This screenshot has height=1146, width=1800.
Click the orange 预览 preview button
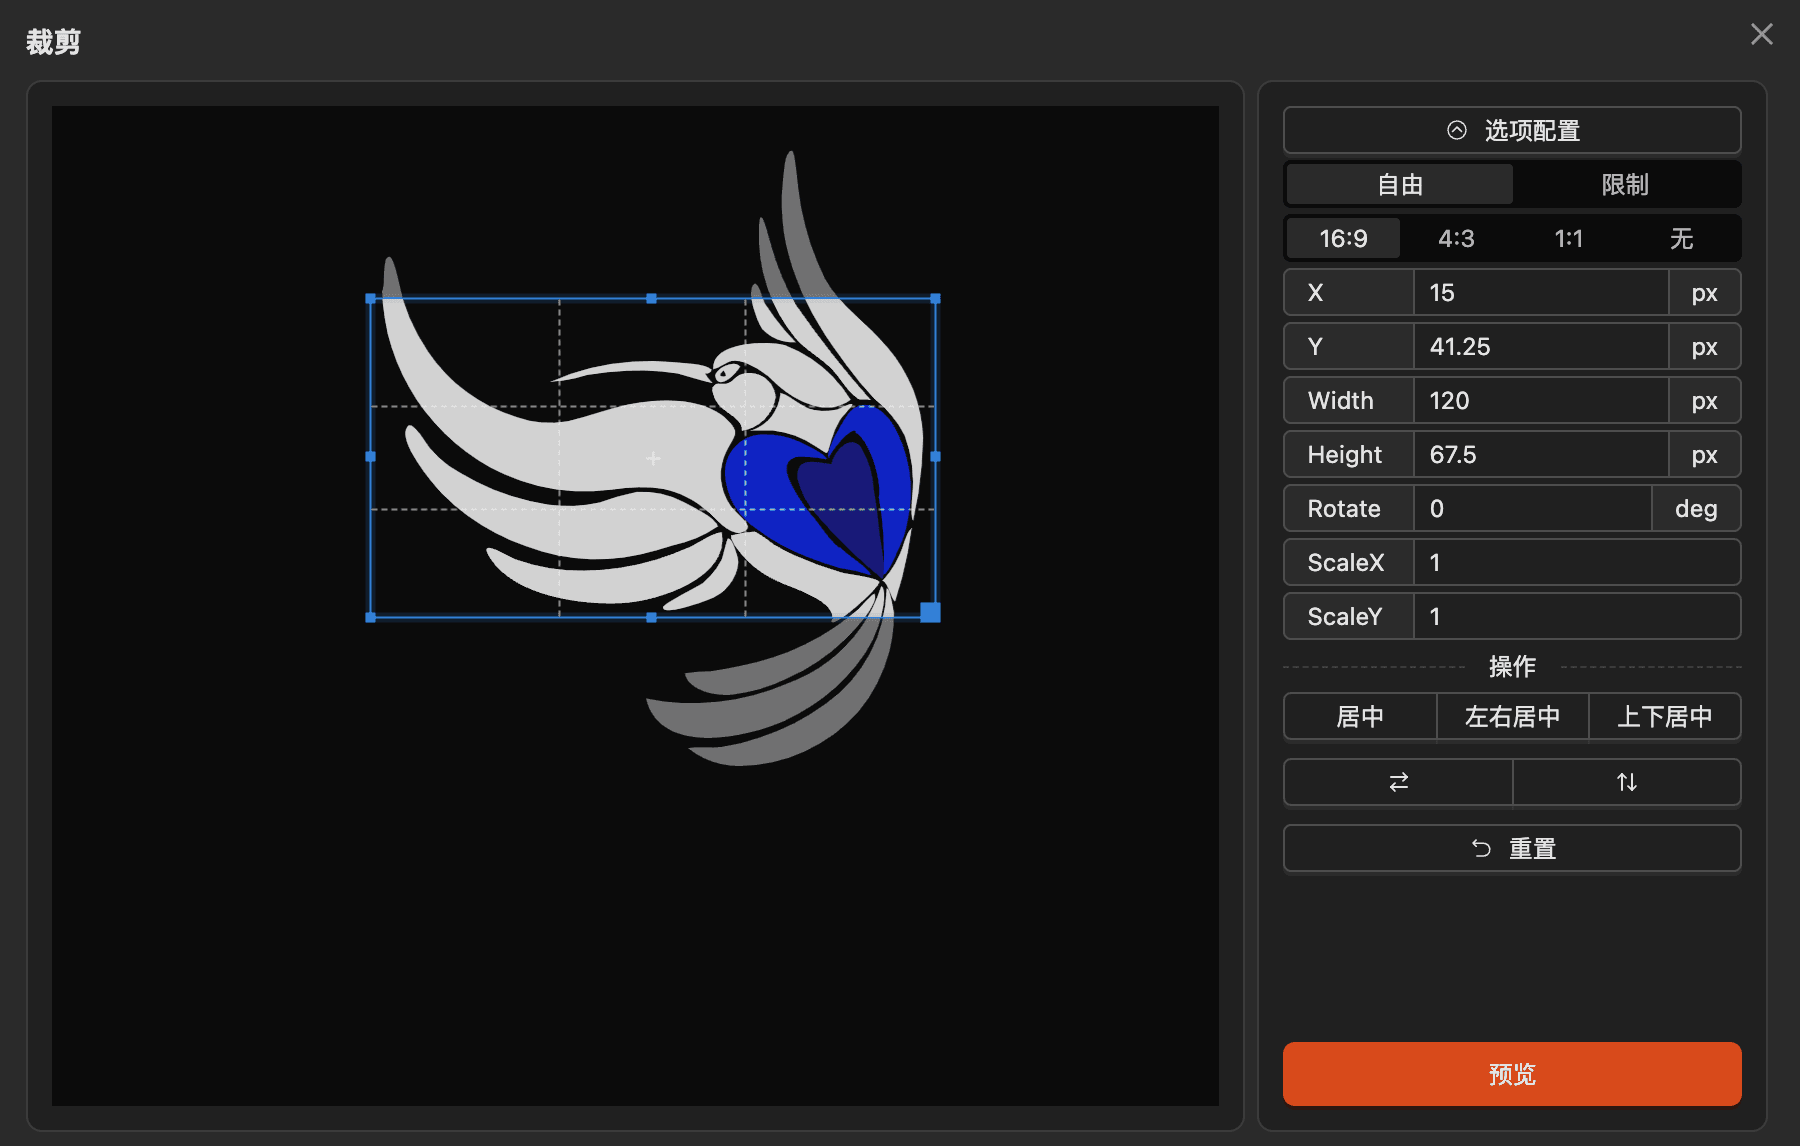tap(1511, 1073)
